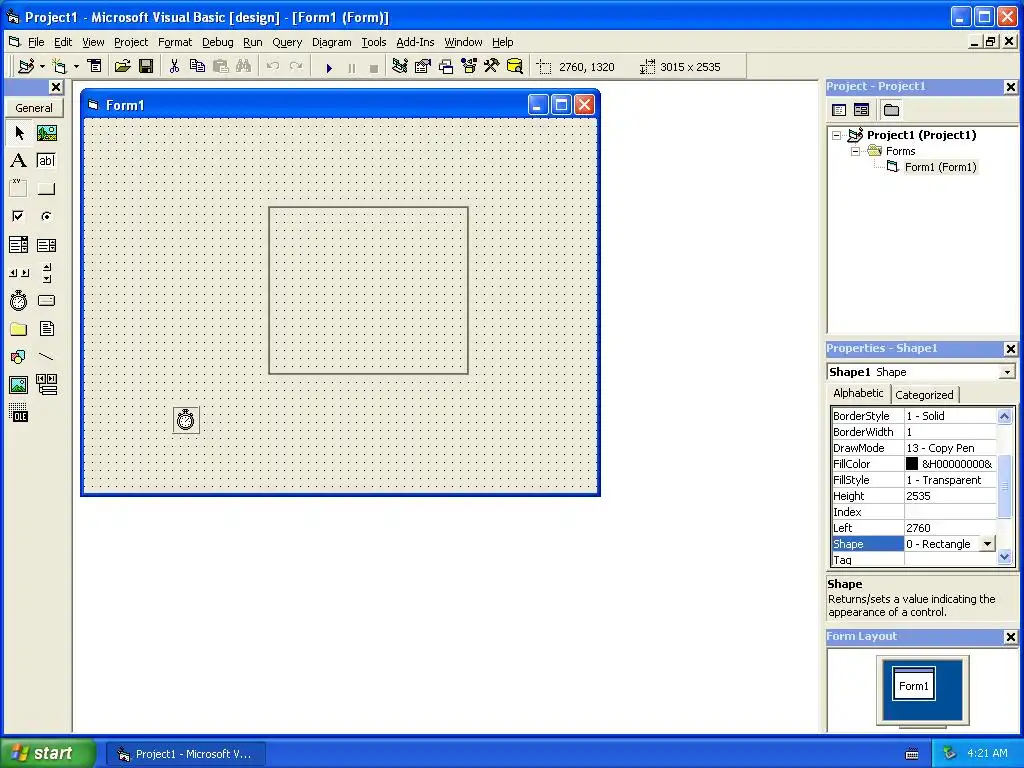This screenshot has width=1024, height=768.
Task: Click the Find binoculars icon
Action: coord(244,66)
